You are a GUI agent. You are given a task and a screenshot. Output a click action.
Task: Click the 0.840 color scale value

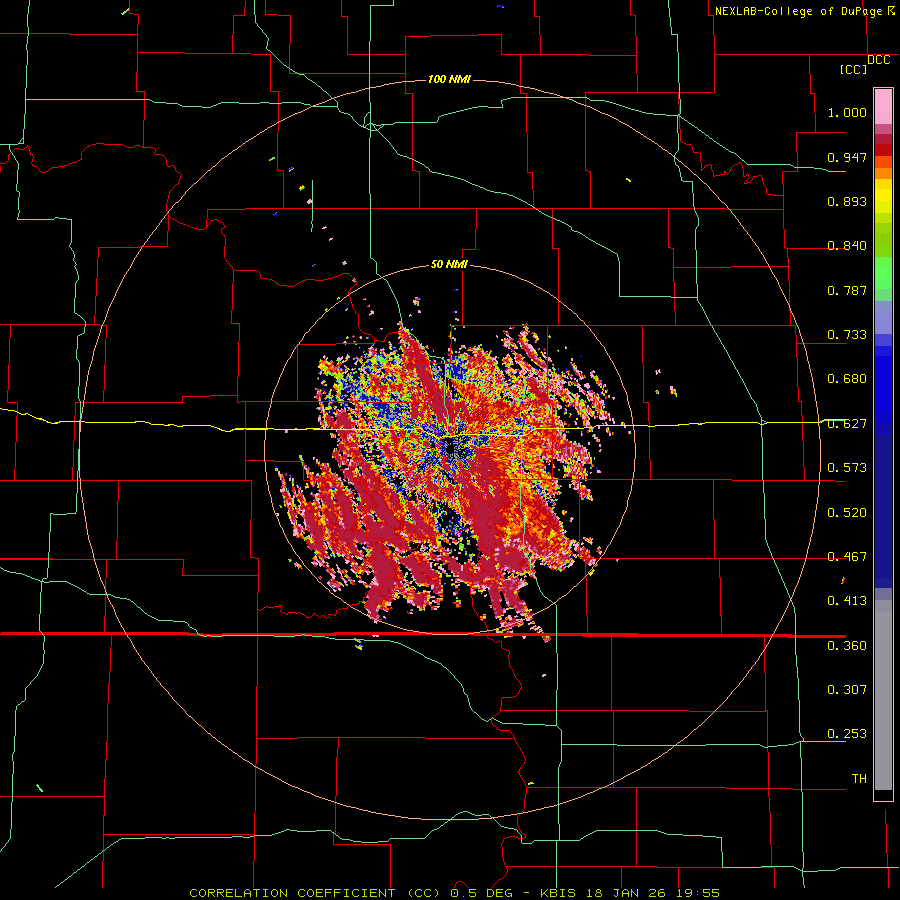click(847, 246)
